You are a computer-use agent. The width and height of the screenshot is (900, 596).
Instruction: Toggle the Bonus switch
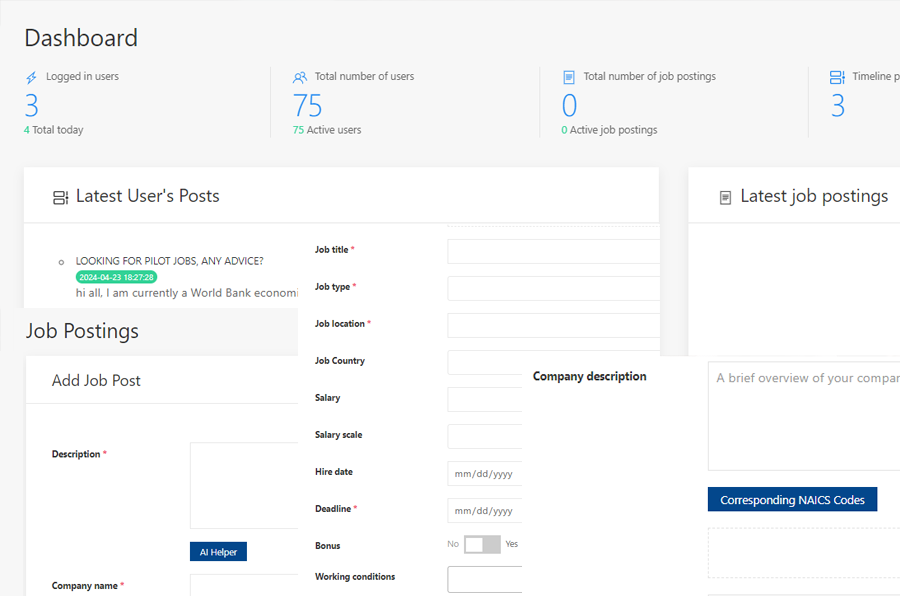click(x=482, y=545)
